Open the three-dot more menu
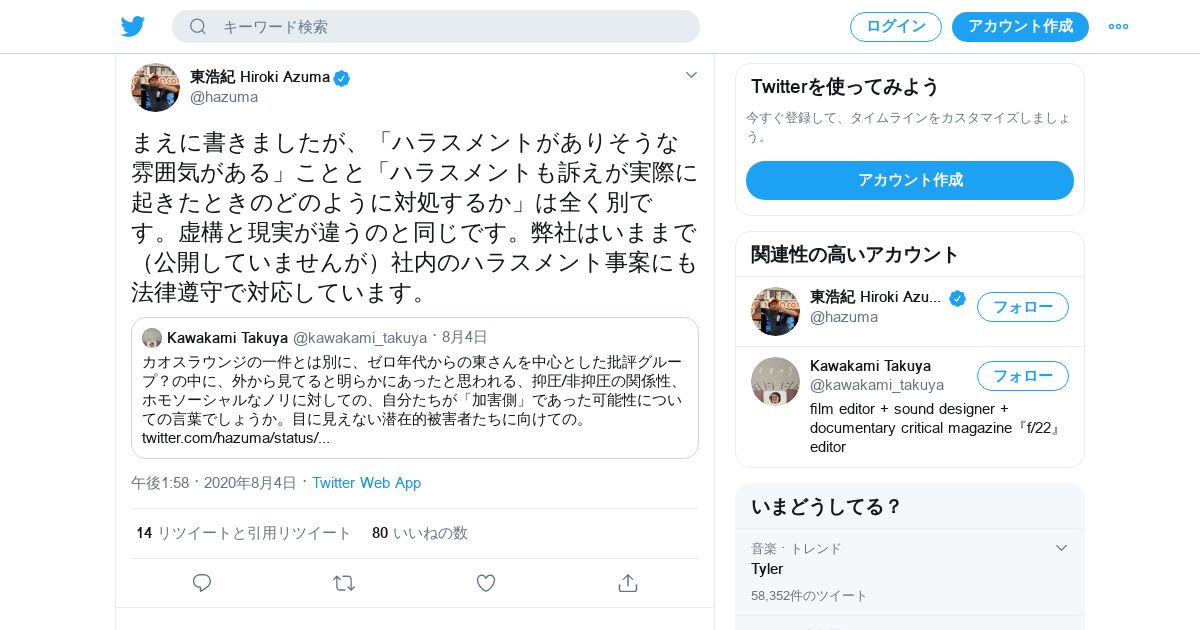The height and width of the screenshot is (630, 1200). (1118, 27)
